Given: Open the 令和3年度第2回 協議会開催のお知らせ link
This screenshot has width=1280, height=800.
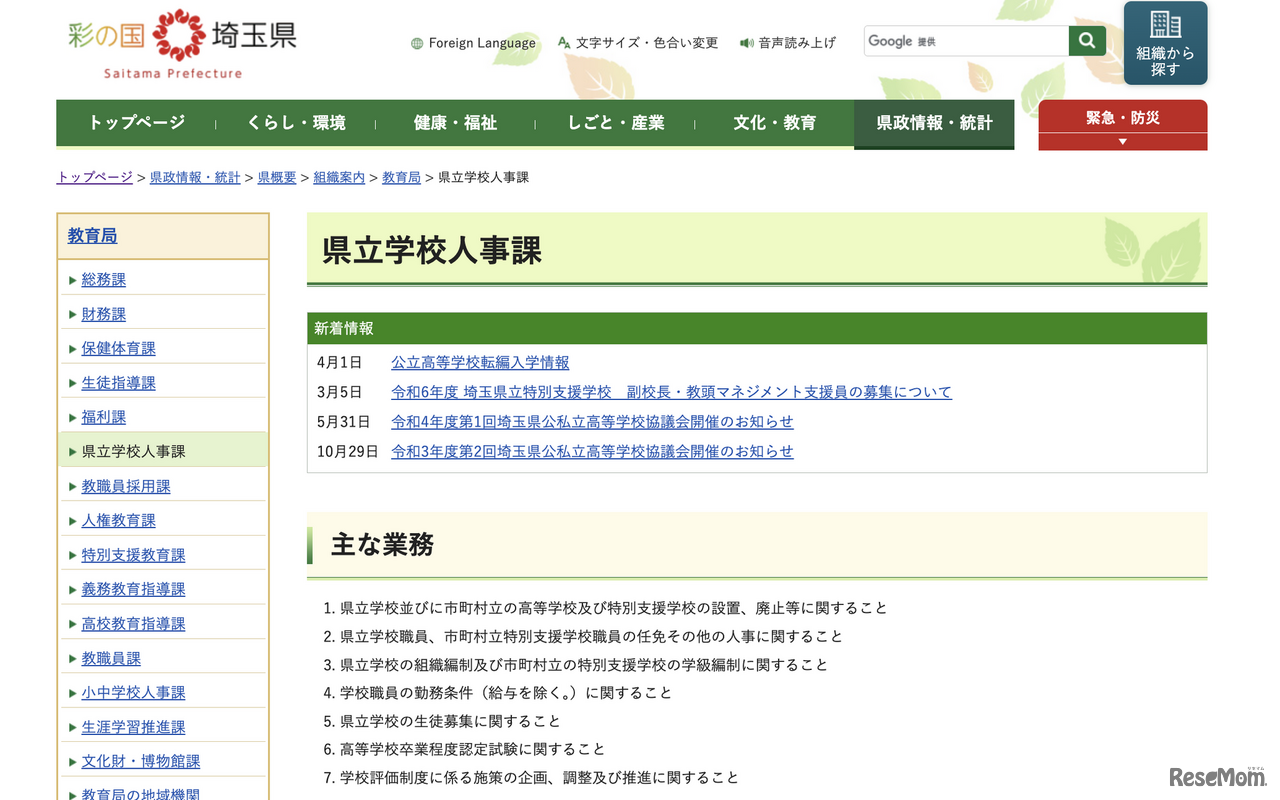Looking at the screenshot, I should tap(591, 452).
